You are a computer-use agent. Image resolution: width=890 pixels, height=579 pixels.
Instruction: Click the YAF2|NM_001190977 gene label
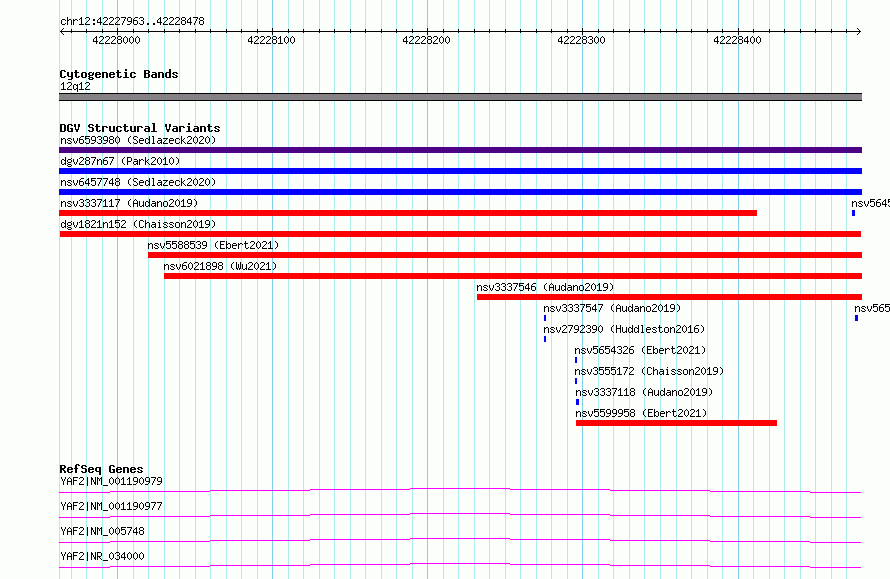click(111, 506)
